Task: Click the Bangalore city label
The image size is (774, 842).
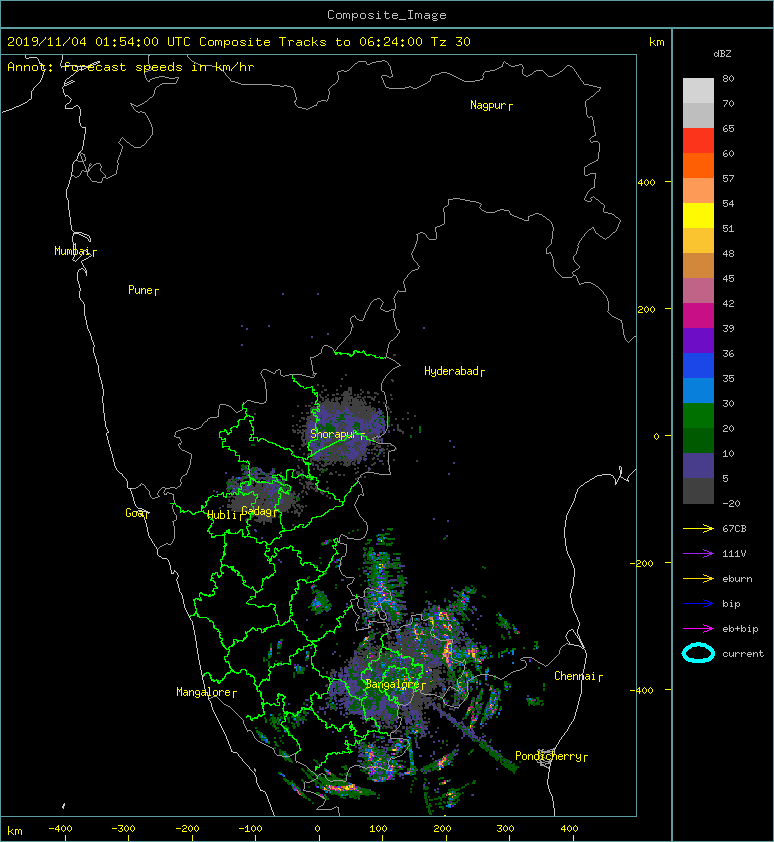Action: pyautogui.click(x=392, y=684)
